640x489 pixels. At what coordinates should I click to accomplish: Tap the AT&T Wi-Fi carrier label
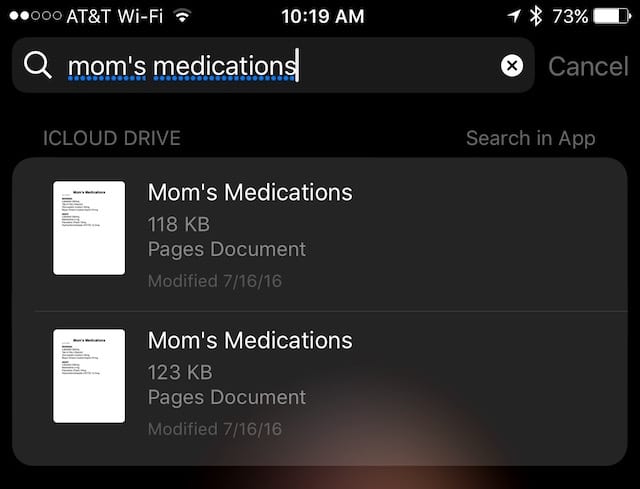pyautogui.click(x=113, y=16)
